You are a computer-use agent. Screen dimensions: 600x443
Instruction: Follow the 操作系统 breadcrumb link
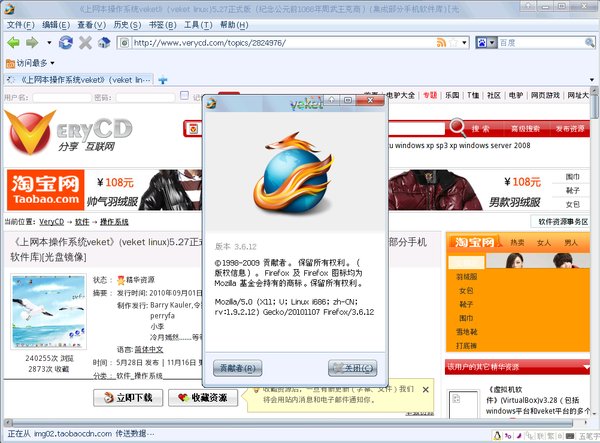coord(114,222)
